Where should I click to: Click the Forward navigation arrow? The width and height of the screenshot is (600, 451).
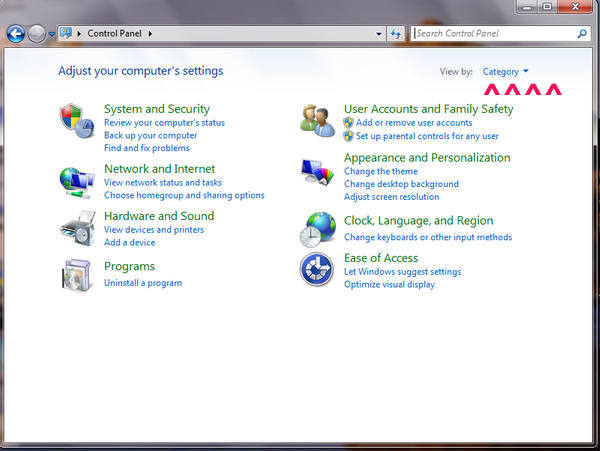pos(37,34)
